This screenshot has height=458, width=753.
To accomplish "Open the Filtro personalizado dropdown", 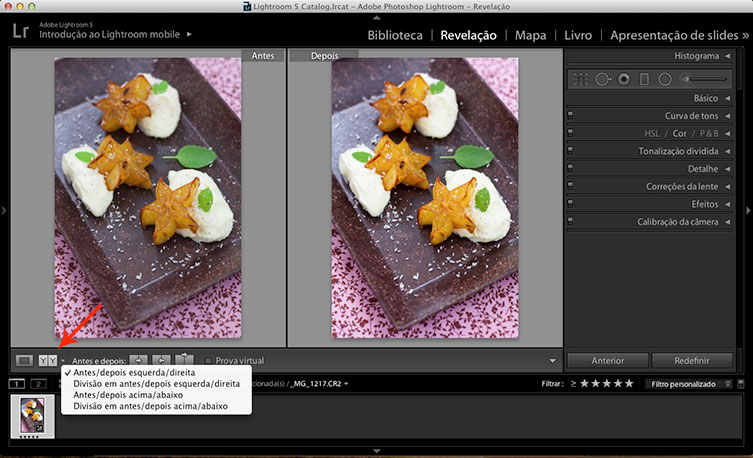I will coord(691,384).
